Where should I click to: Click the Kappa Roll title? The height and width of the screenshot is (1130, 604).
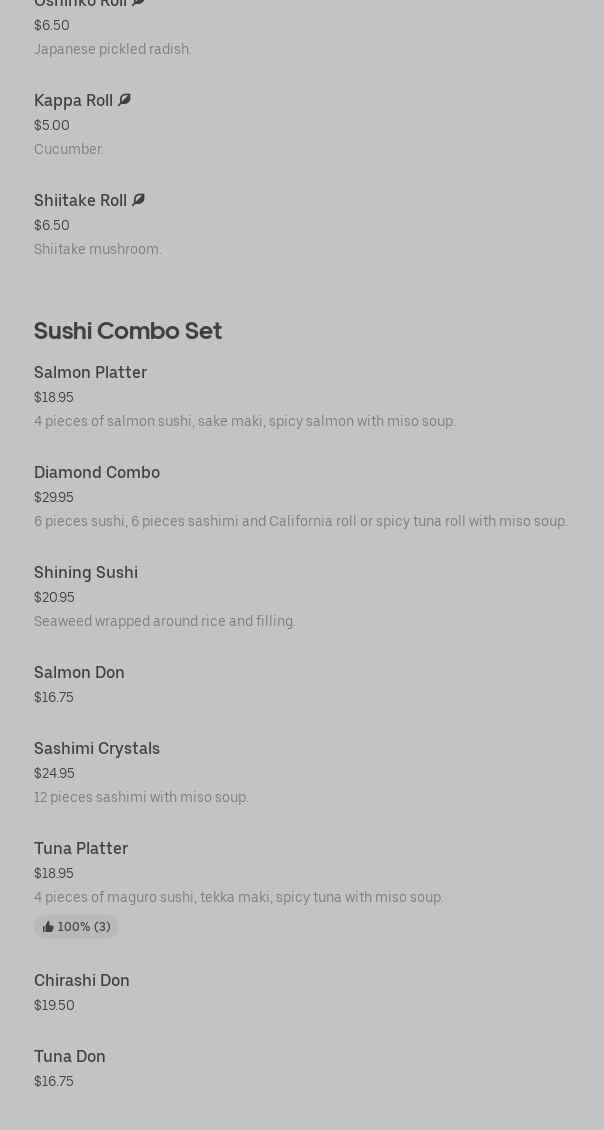point(73,100)
